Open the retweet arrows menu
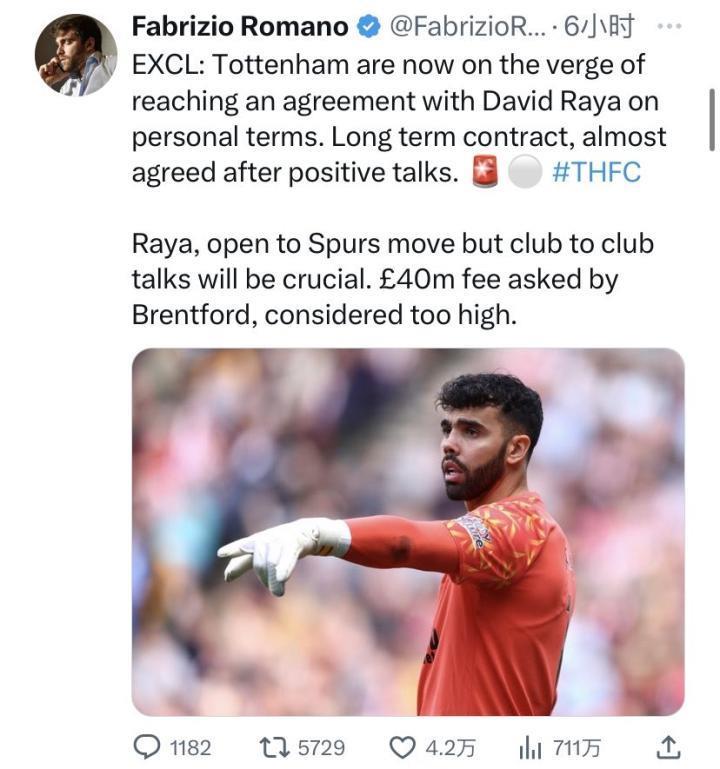 tap(274, 747)
